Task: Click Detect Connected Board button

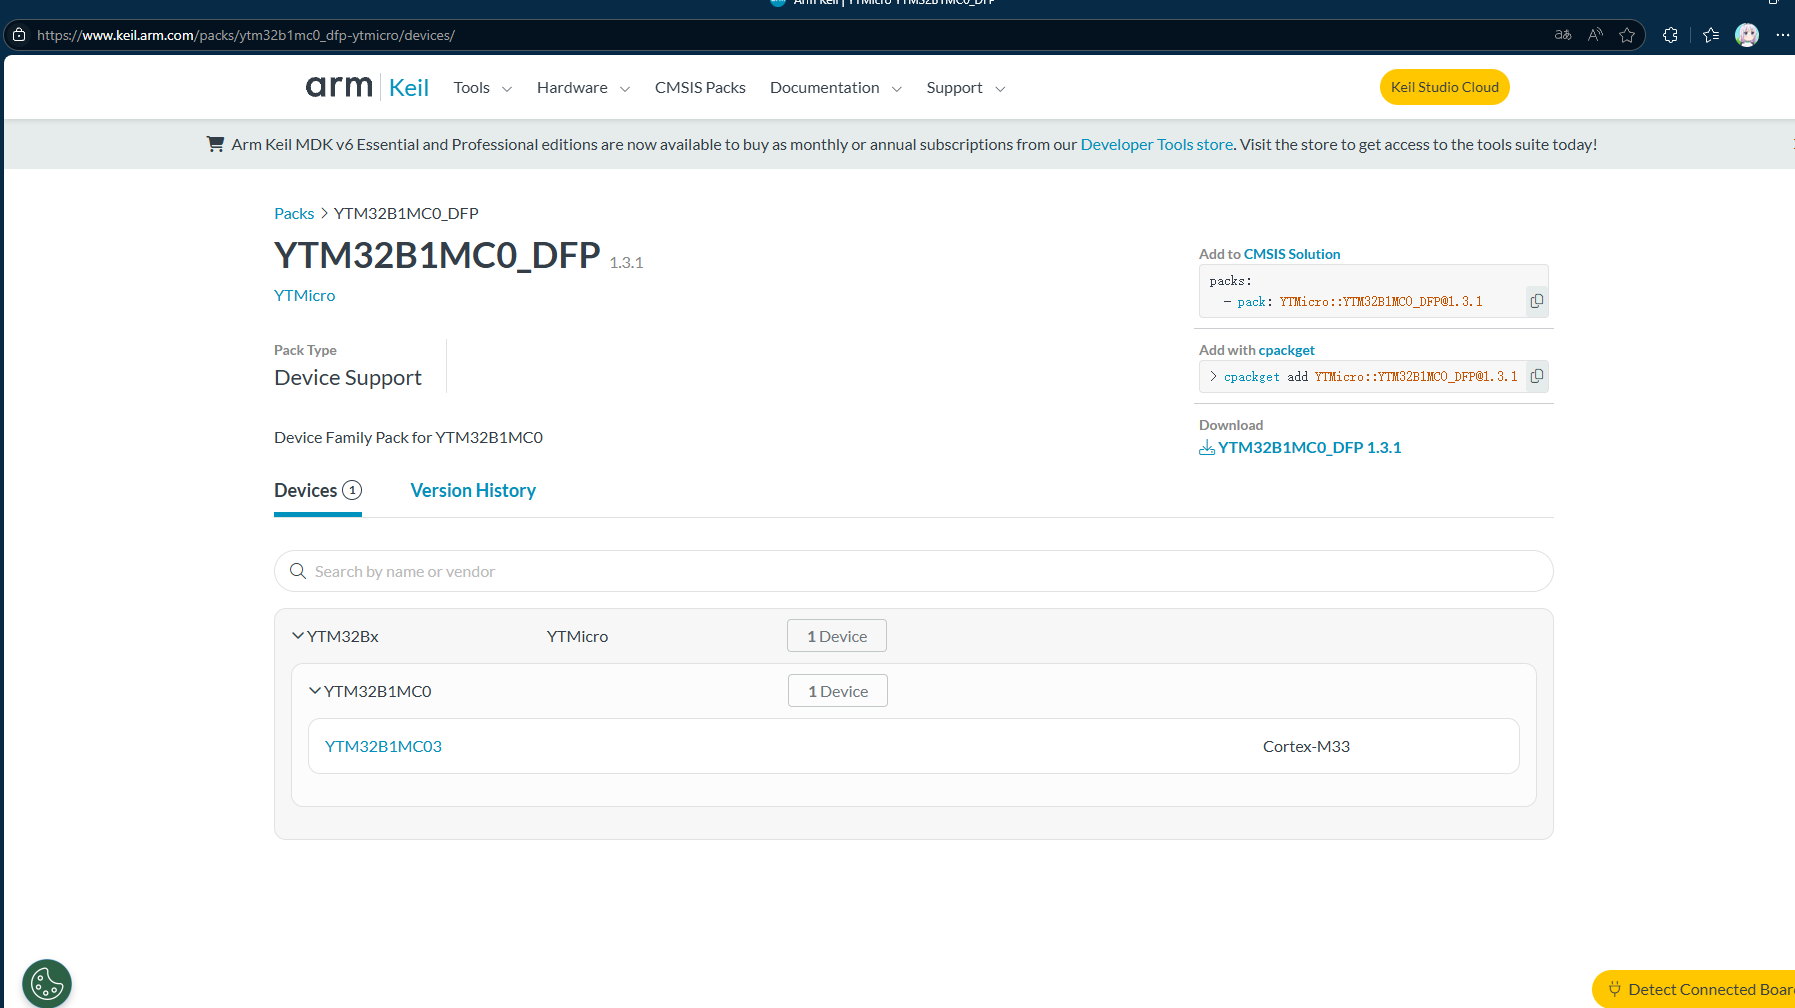Action: 1694,989
